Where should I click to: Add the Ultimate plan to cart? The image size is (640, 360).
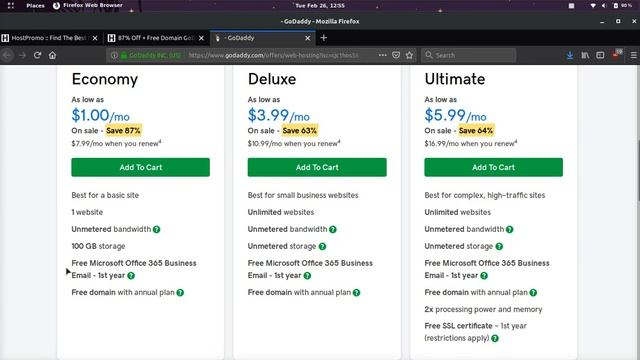[493, 167]
